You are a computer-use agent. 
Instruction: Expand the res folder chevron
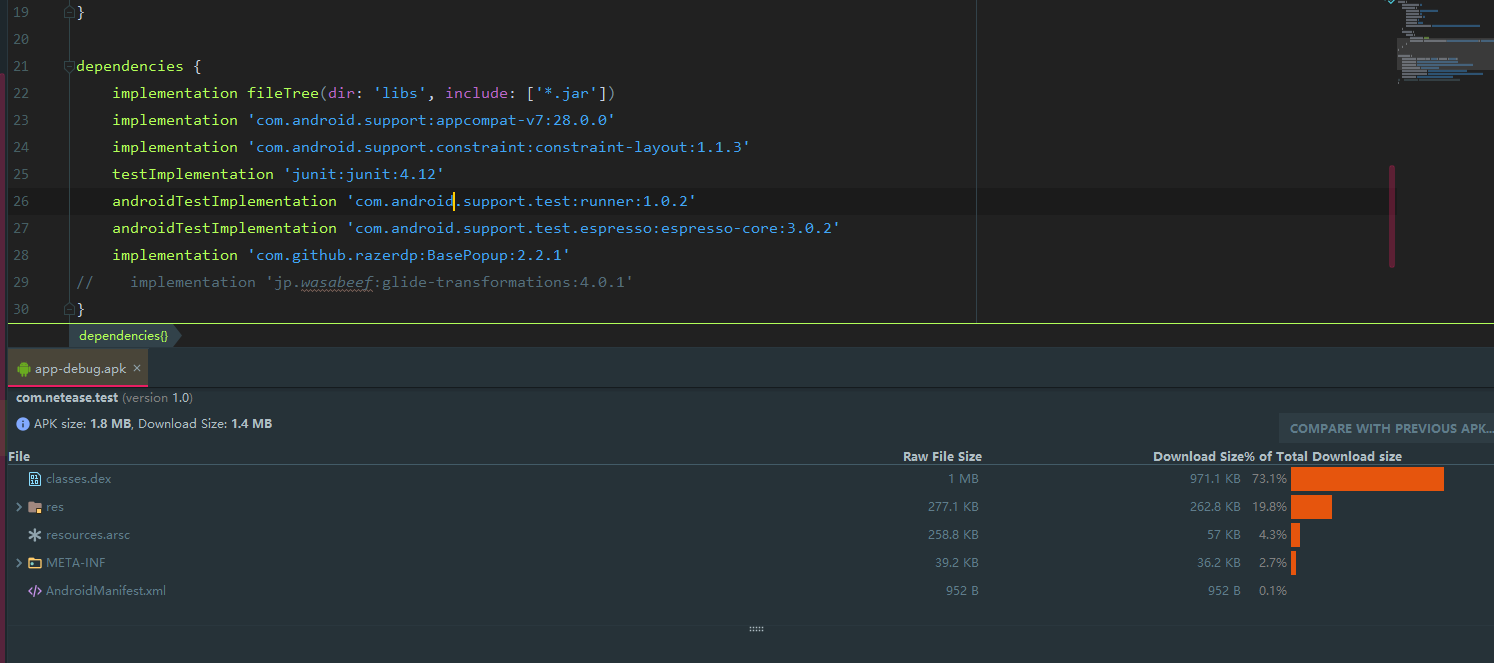coord(17,507)
